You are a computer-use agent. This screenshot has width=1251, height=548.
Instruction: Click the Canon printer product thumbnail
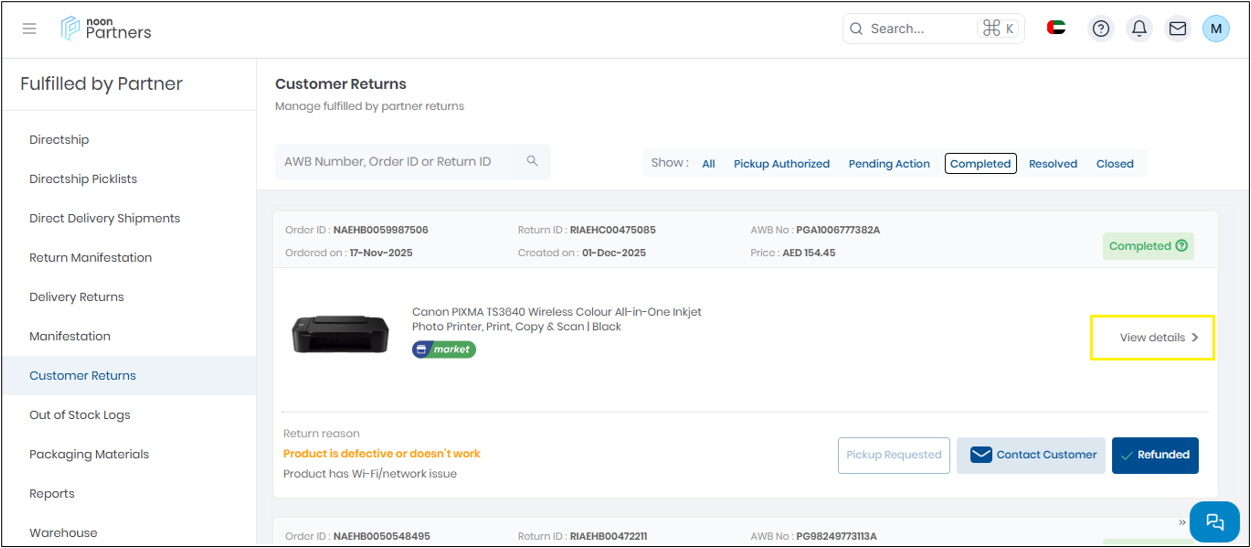coord(340,333)
